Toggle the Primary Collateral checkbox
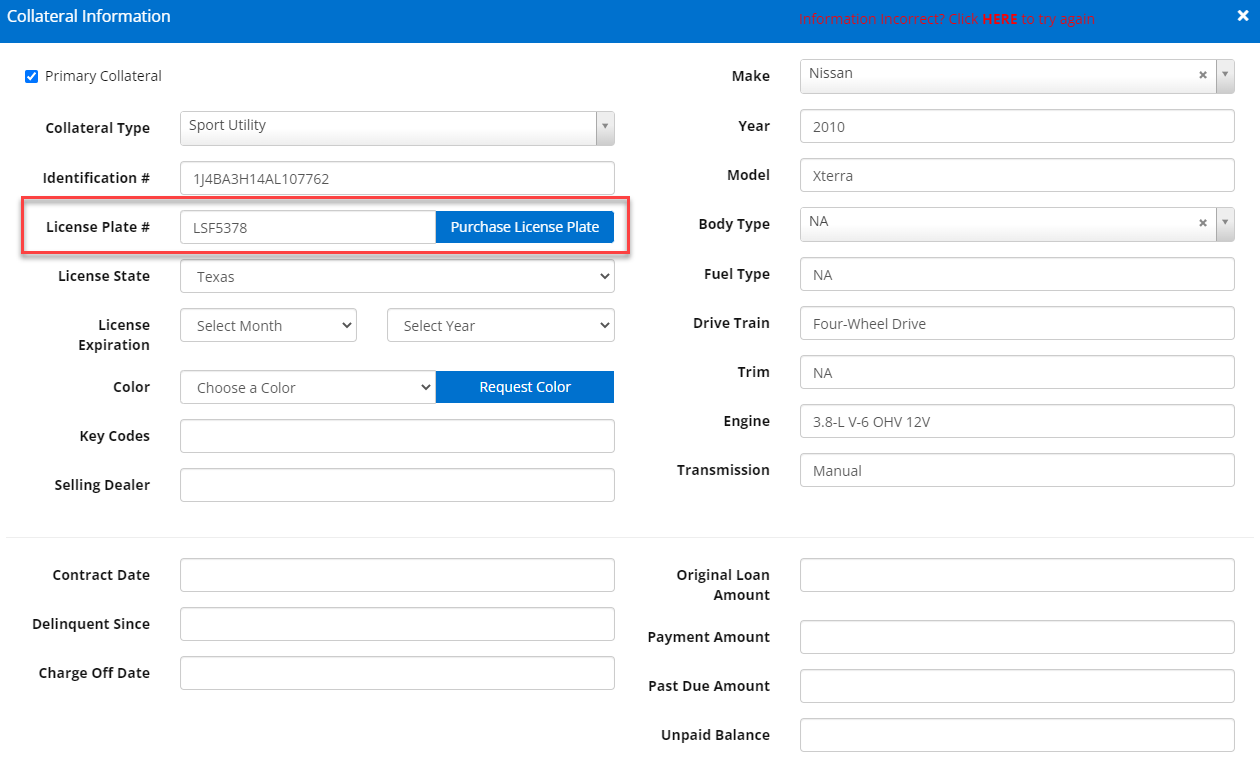 [32, 76]
